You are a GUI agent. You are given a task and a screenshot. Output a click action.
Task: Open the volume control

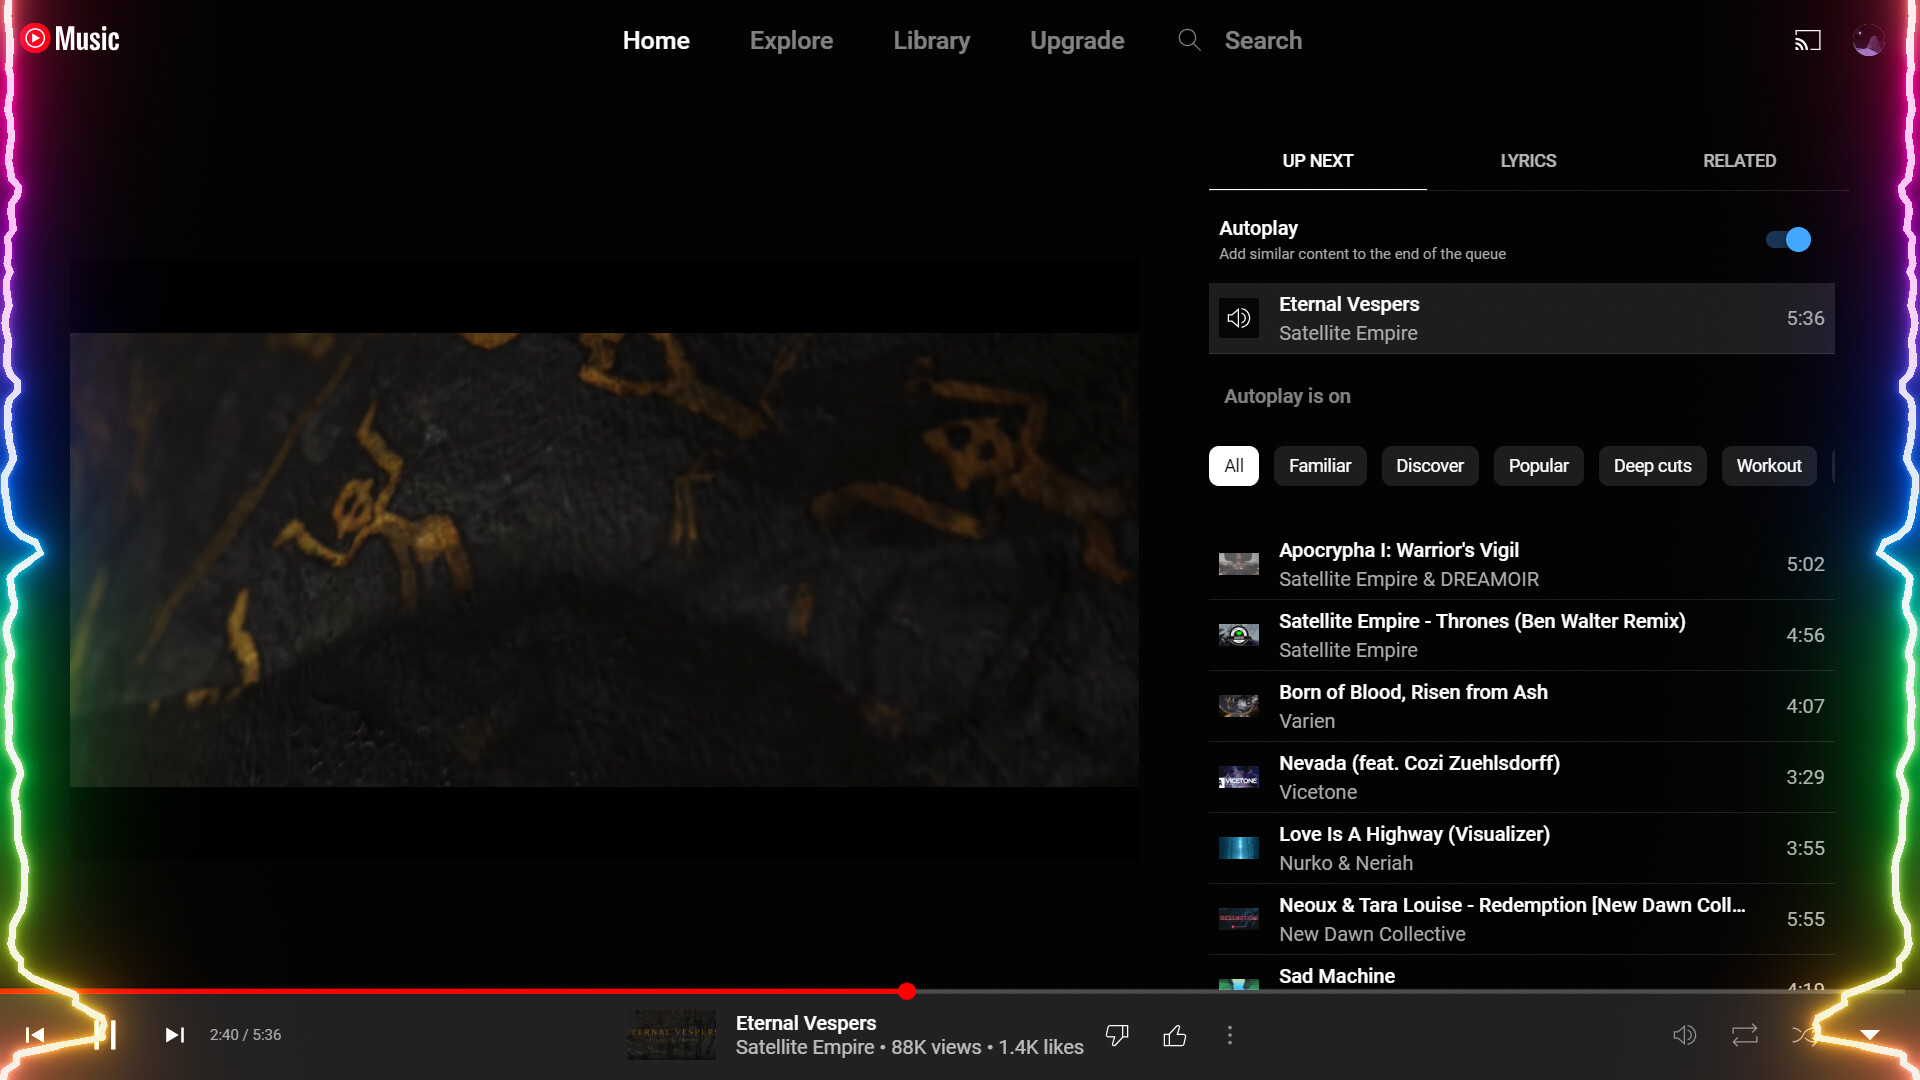click(1685, 1035)
